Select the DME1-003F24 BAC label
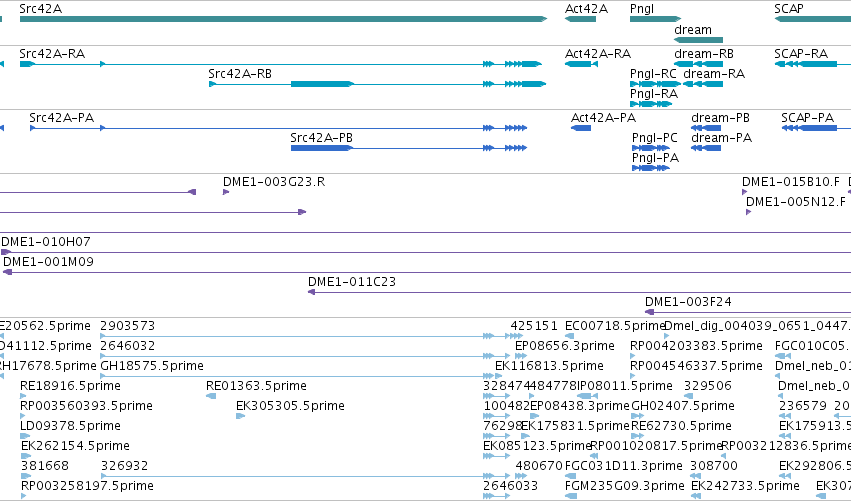 point(688,302)
